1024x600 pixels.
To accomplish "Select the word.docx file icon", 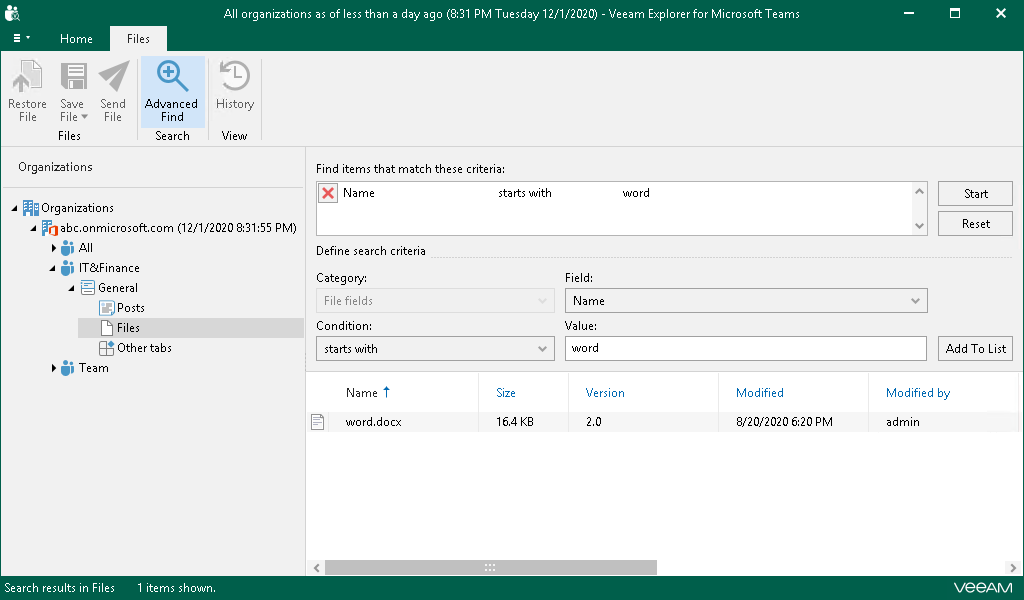I will tap(318, 422).
